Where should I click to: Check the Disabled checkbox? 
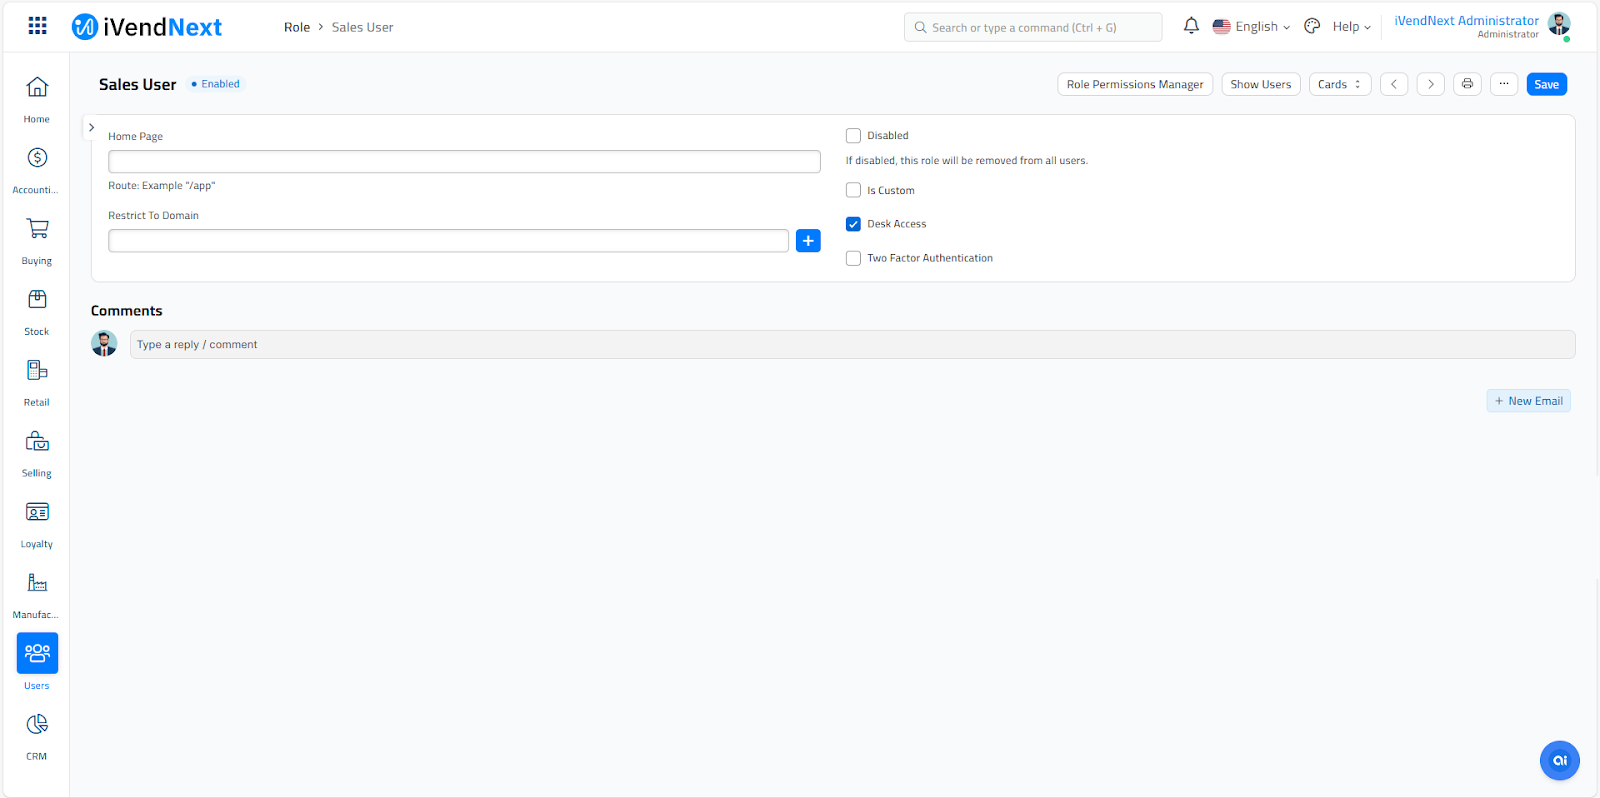[x=853, y=136]
